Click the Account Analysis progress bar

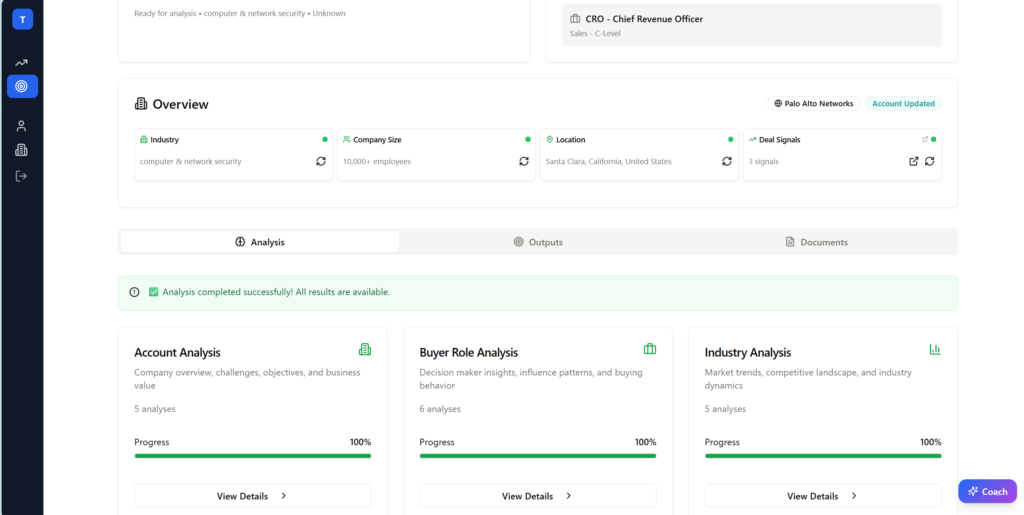click(x=252, y=456)
